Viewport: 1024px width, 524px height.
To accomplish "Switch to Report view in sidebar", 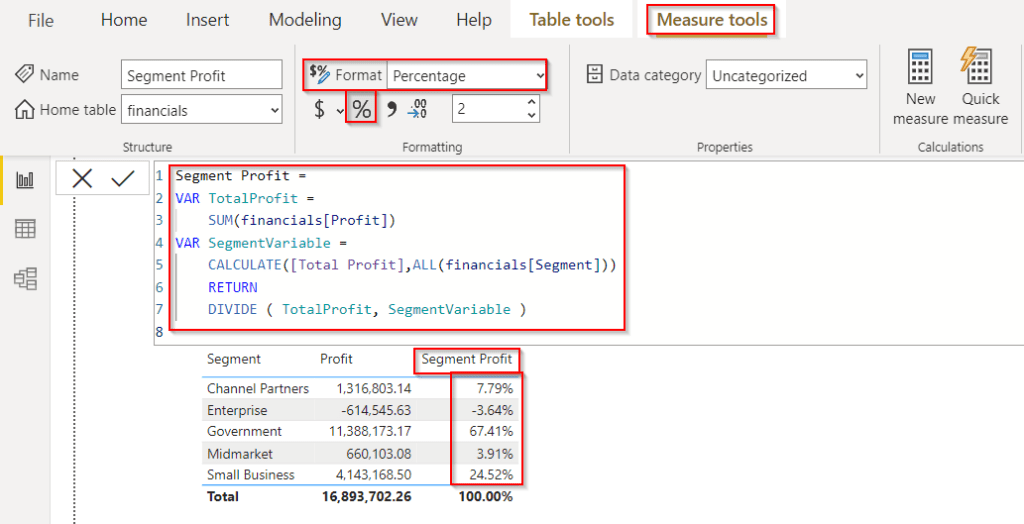I will tap(25, 180).
